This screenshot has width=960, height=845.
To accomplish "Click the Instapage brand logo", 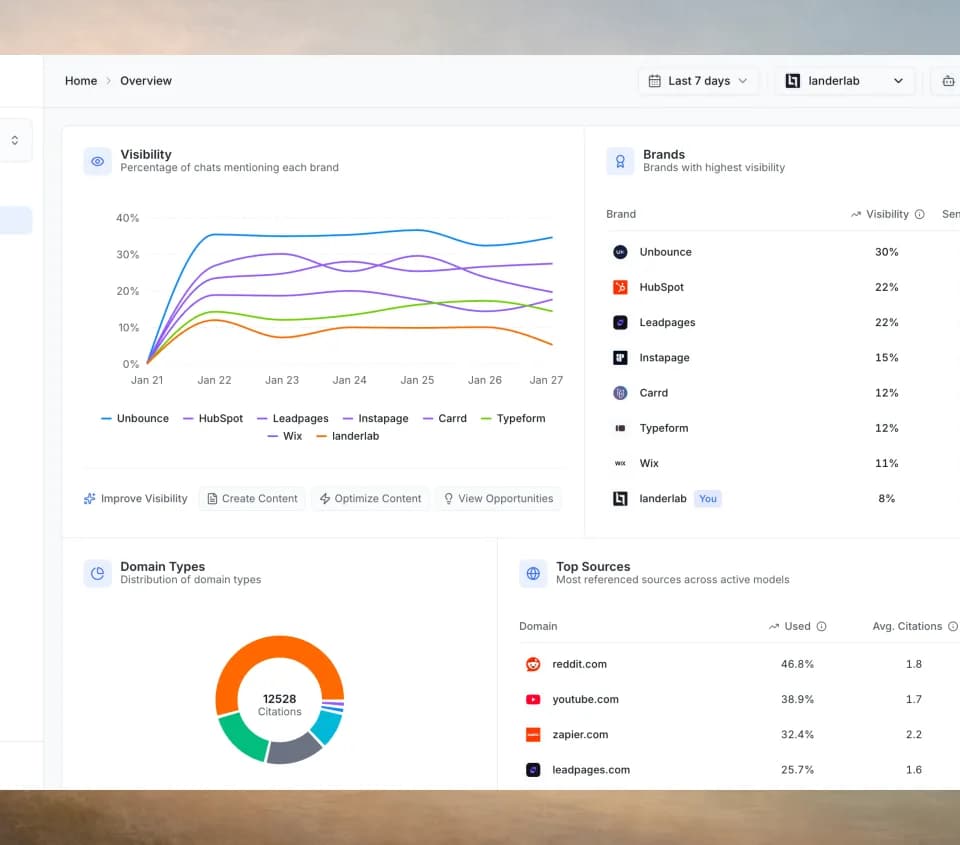I will tap(620, 358).
